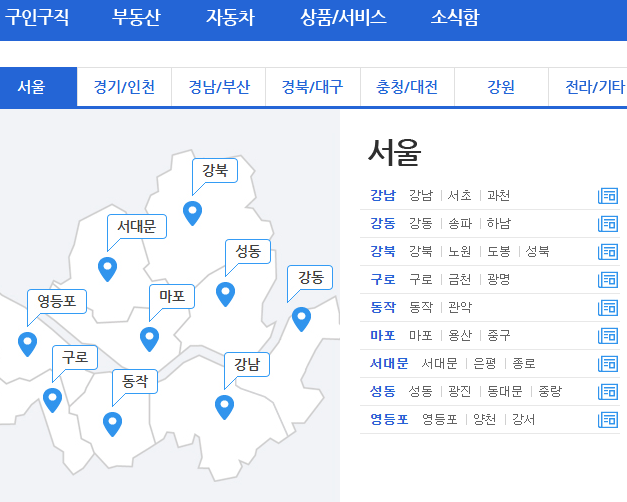Select the 서울 region tab
Viewport: 627px width, 502px height.
(x=38, y=87)
